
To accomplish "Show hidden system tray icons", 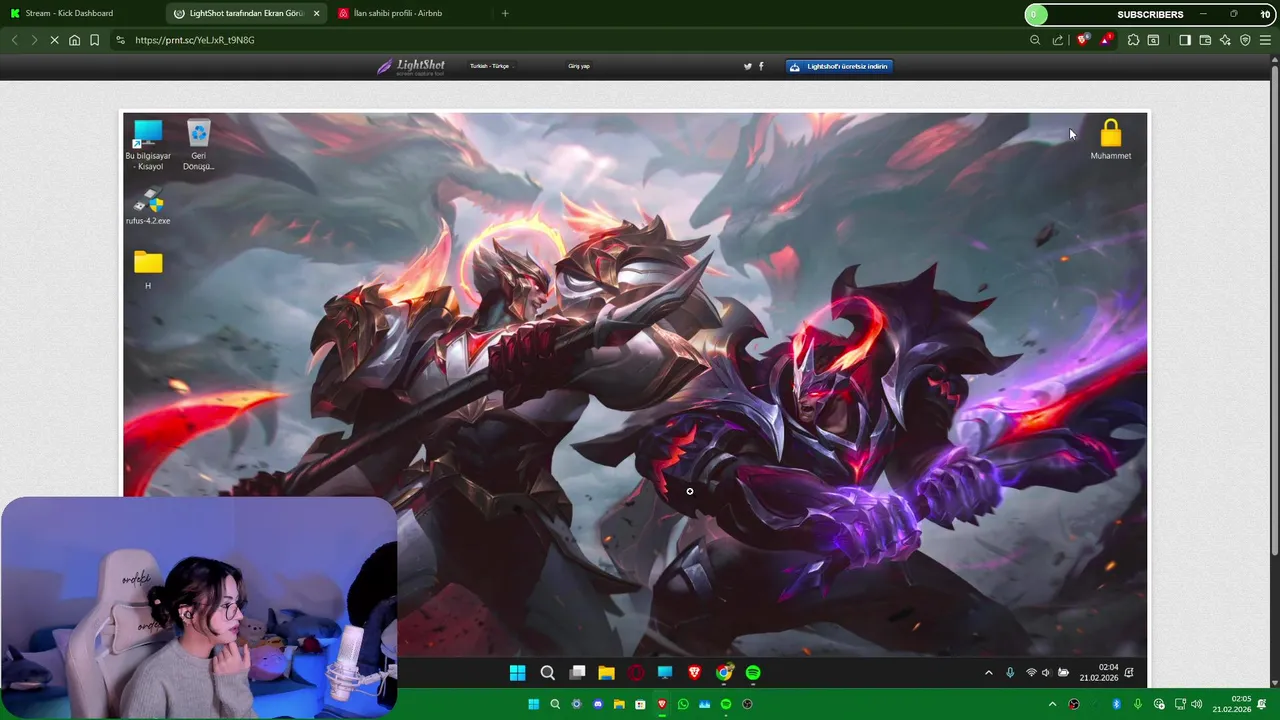I will point(1052,704).
